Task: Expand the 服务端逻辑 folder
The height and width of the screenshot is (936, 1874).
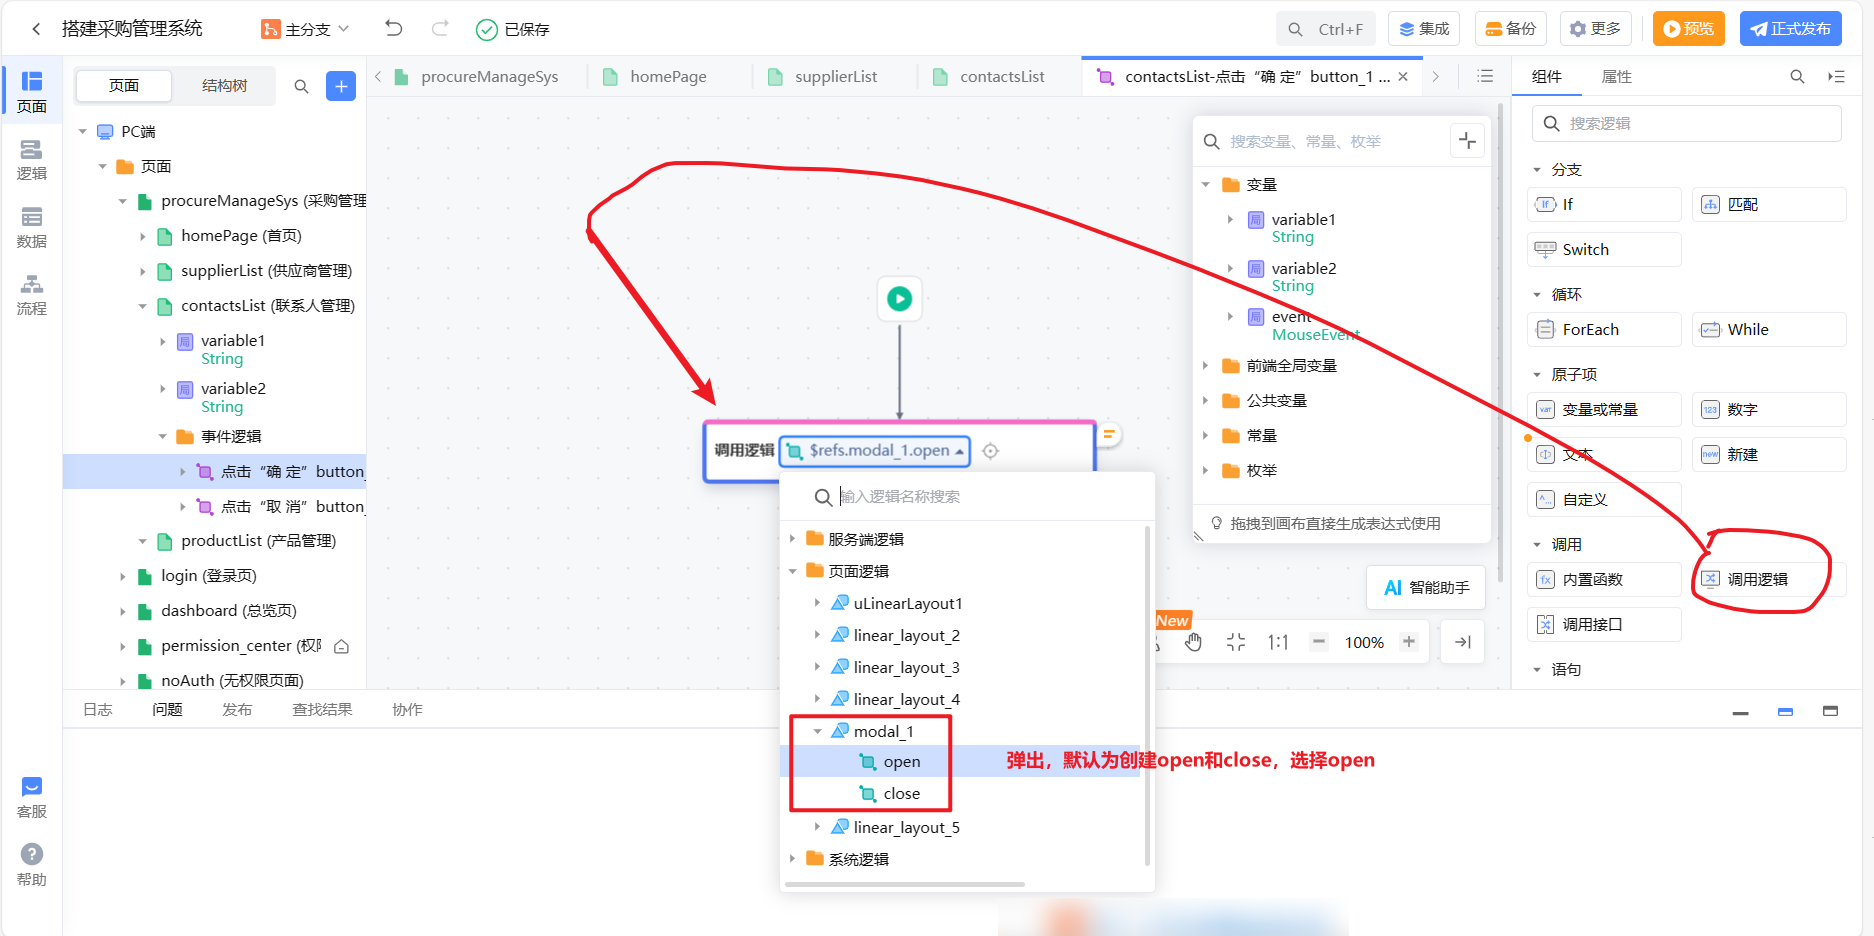Action: [793, 539]
